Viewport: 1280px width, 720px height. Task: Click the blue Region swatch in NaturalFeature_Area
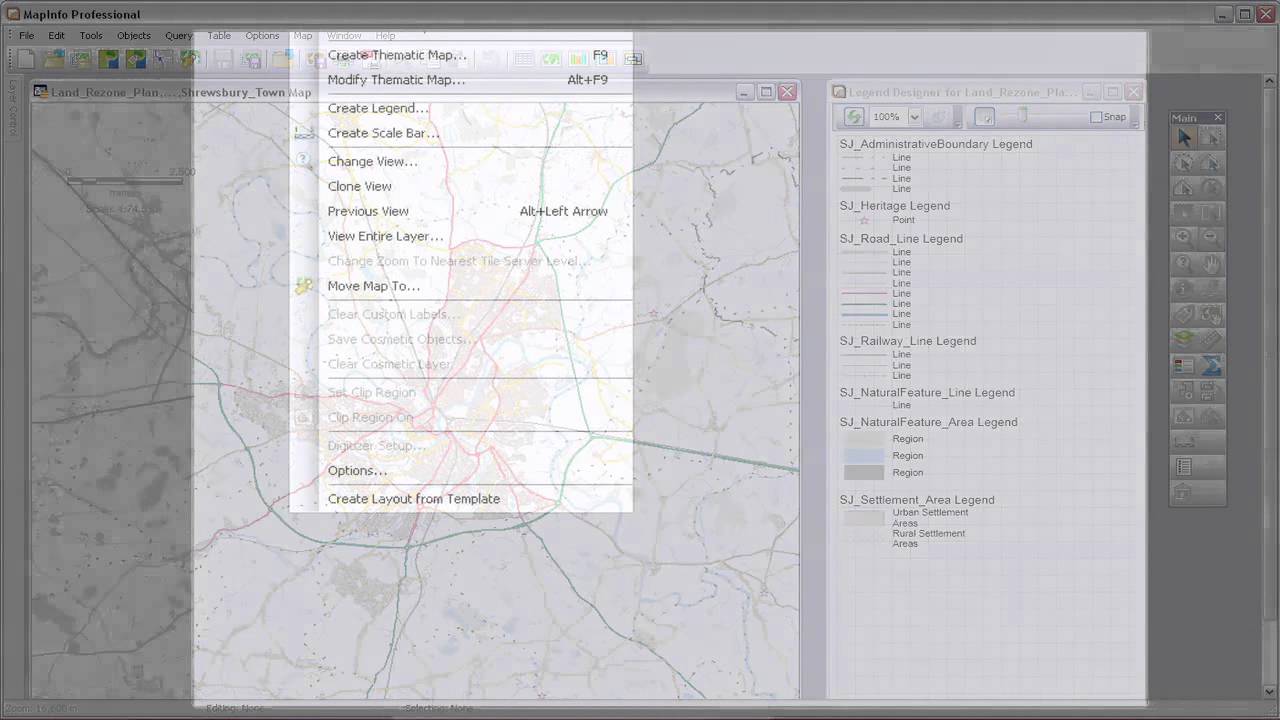pyautogui.click(x=865, y=456)
